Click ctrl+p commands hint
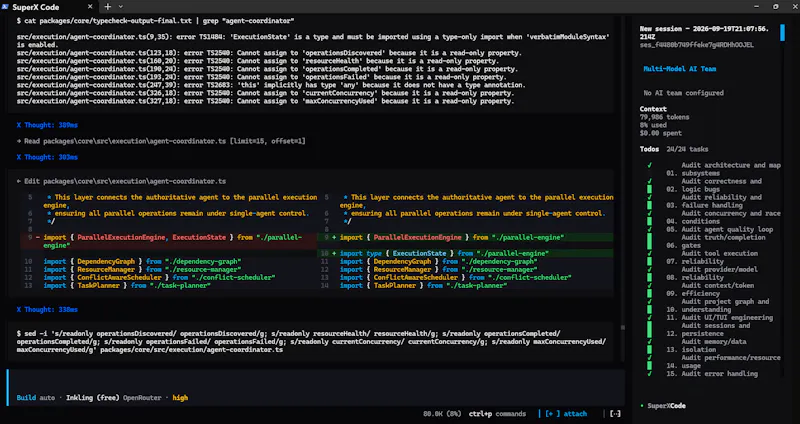The image size is (800, 424). [x=497, y=414]
